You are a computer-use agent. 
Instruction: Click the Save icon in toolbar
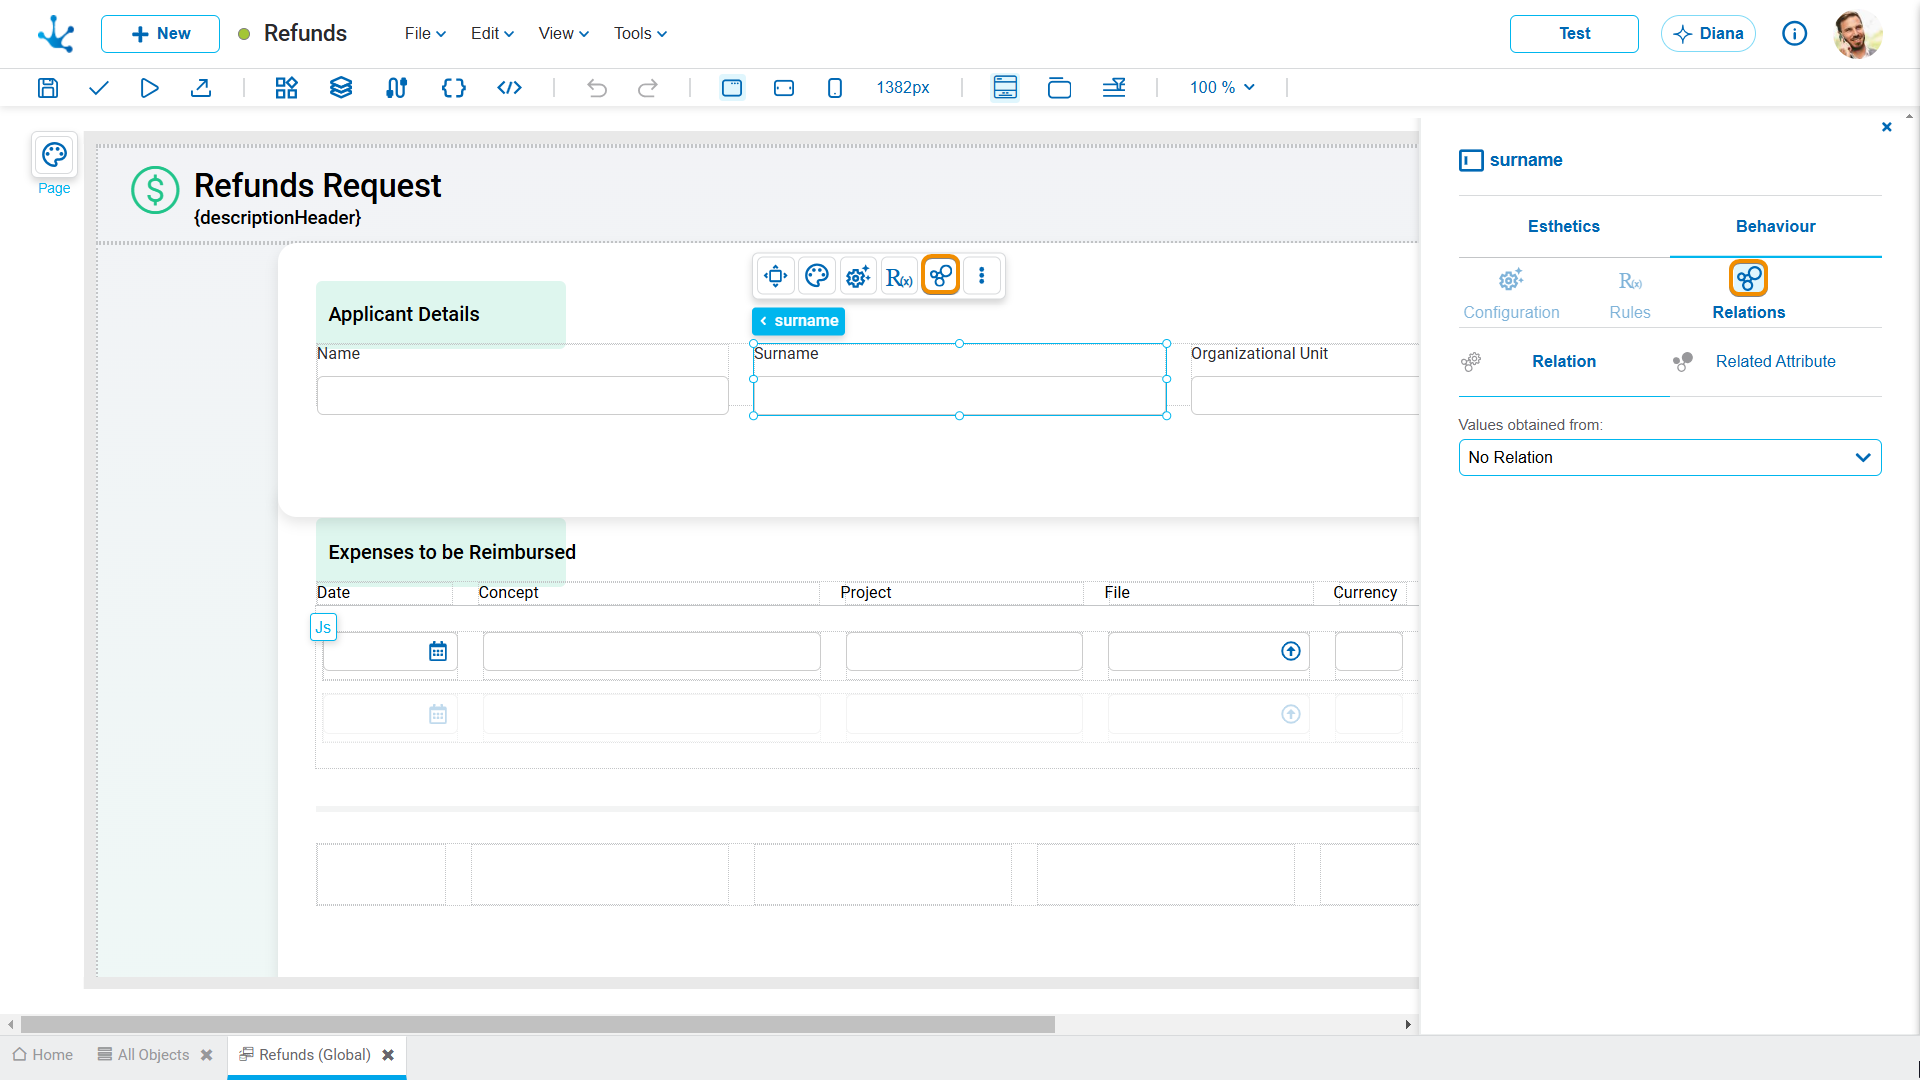(x=48, y=88)
